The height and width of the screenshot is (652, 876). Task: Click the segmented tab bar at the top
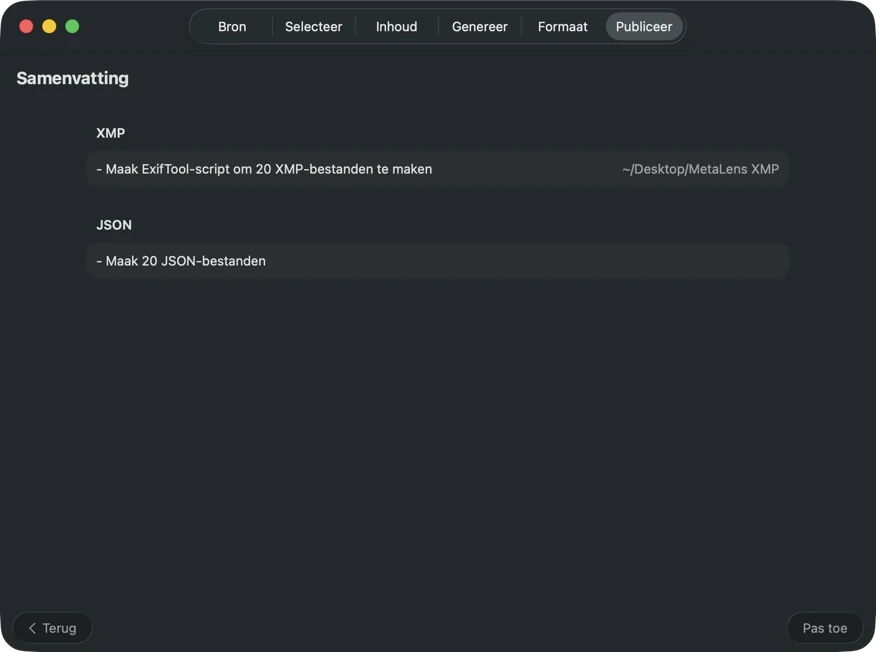tap(437, 26)
